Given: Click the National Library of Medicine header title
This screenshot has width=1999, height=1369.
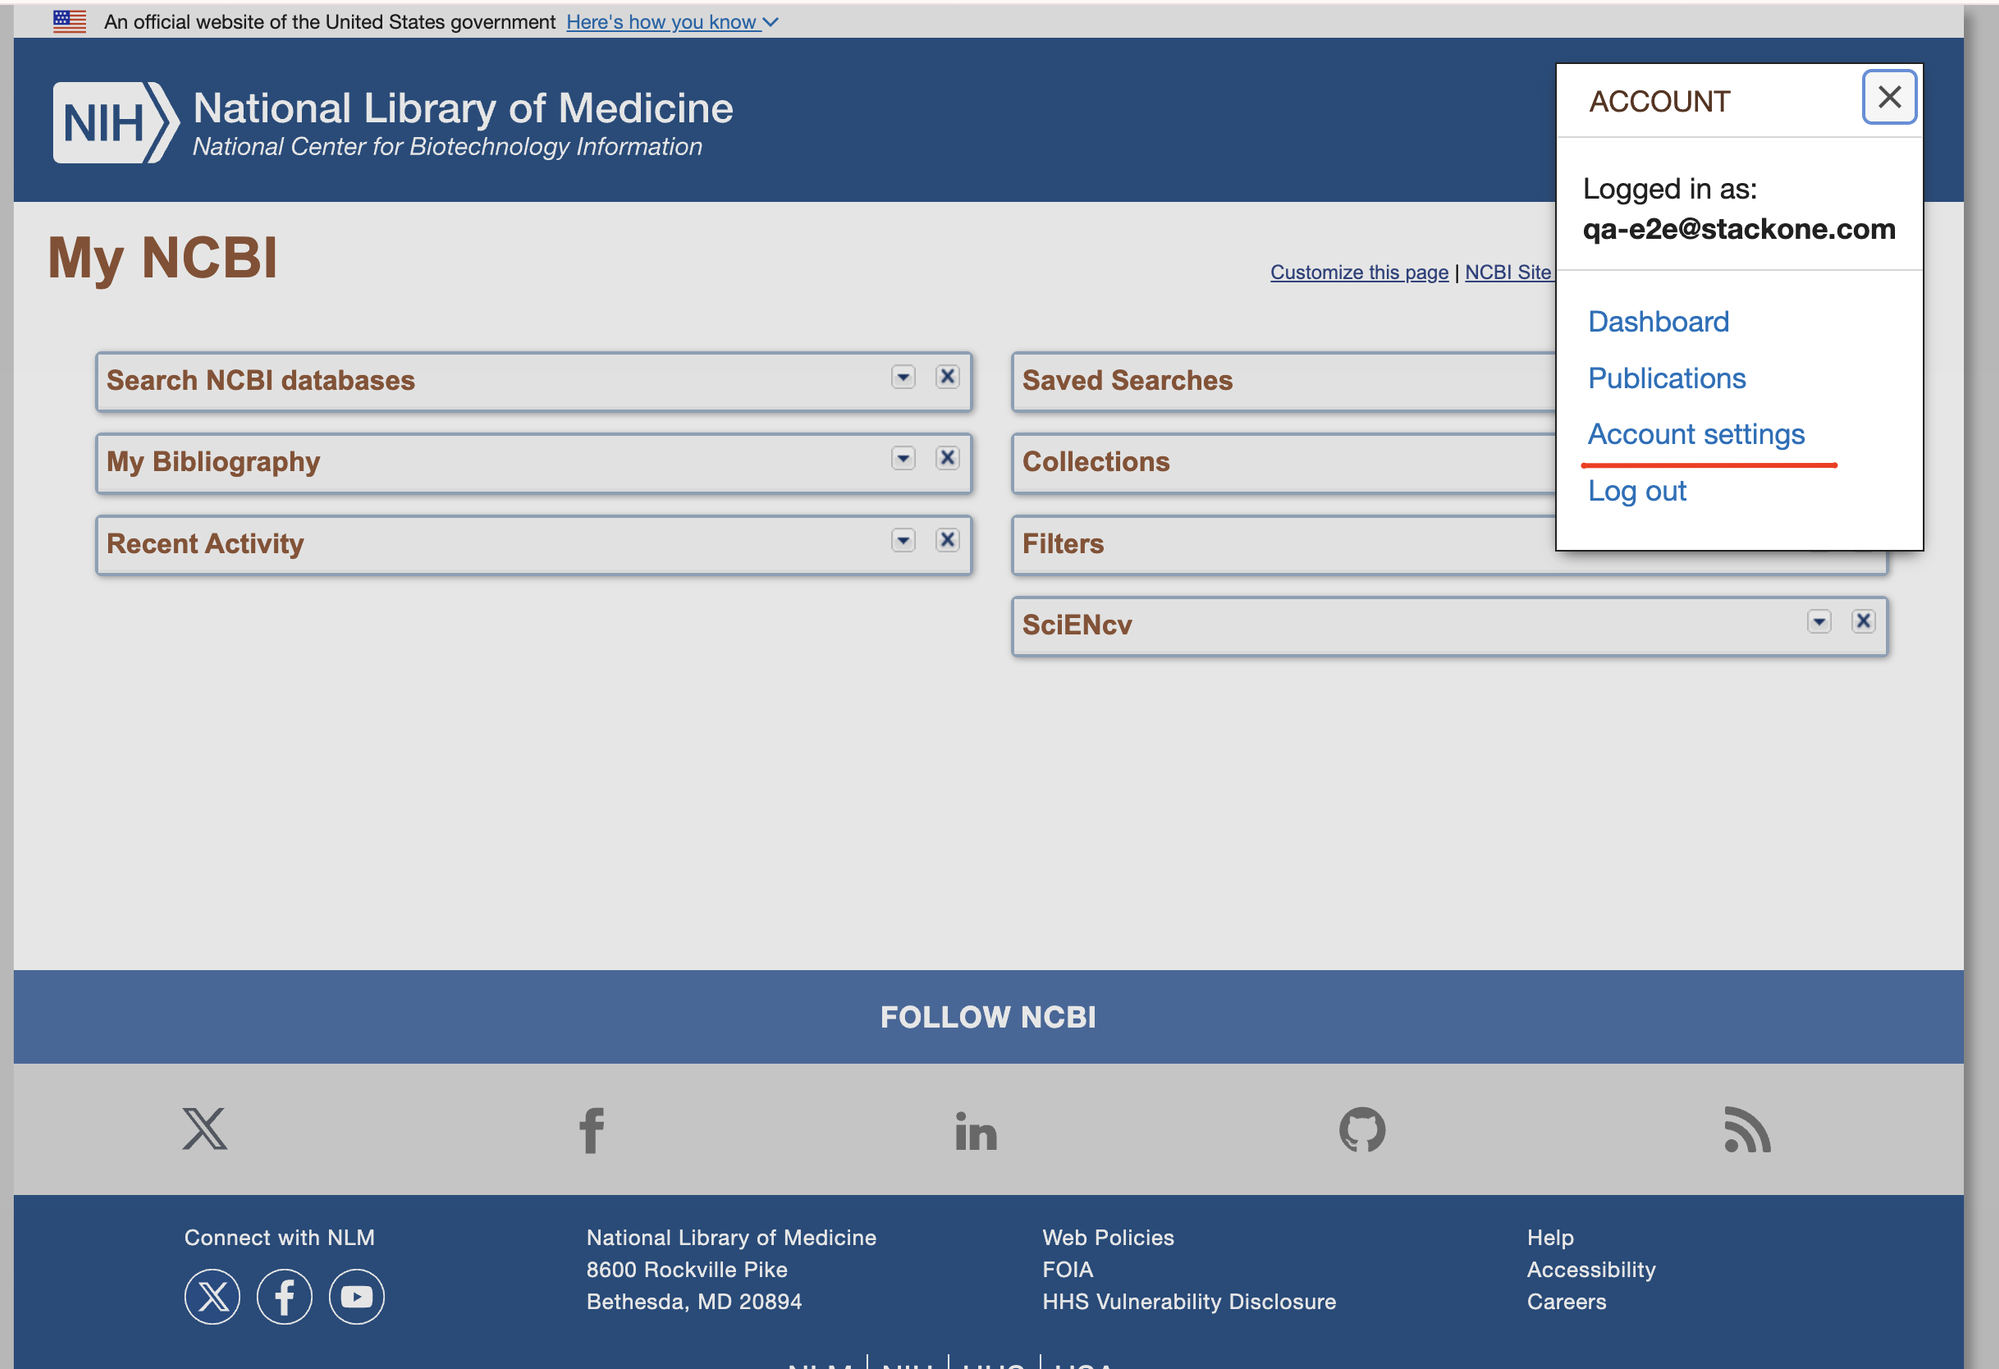Looking at the screenshot, I should coord(463,108).
